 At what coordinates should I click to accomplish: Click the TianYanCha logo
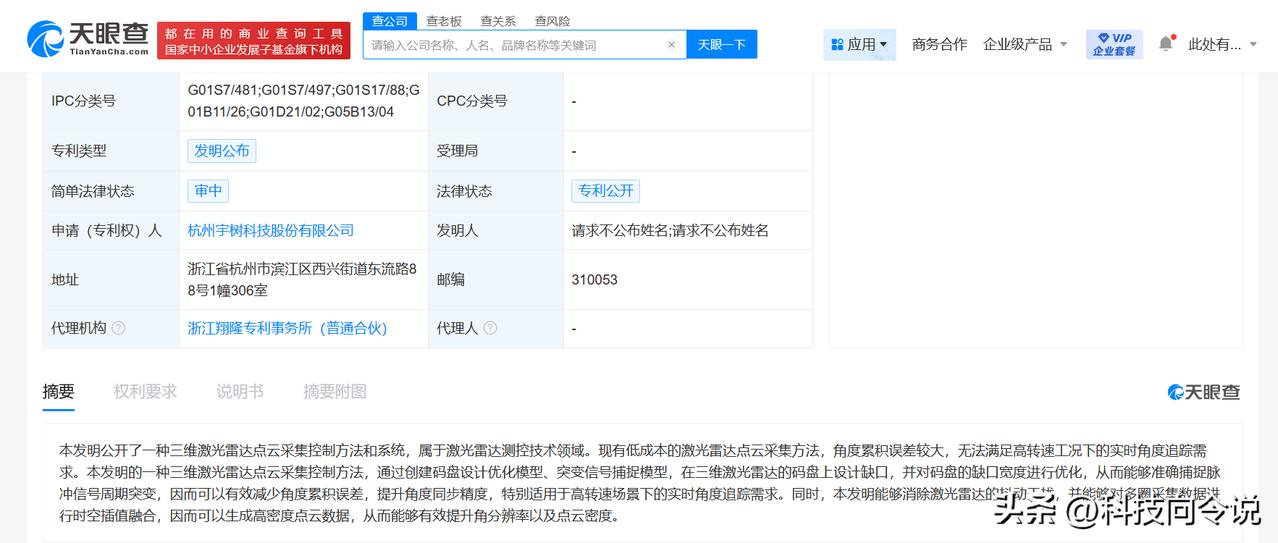tap(88, 40)
